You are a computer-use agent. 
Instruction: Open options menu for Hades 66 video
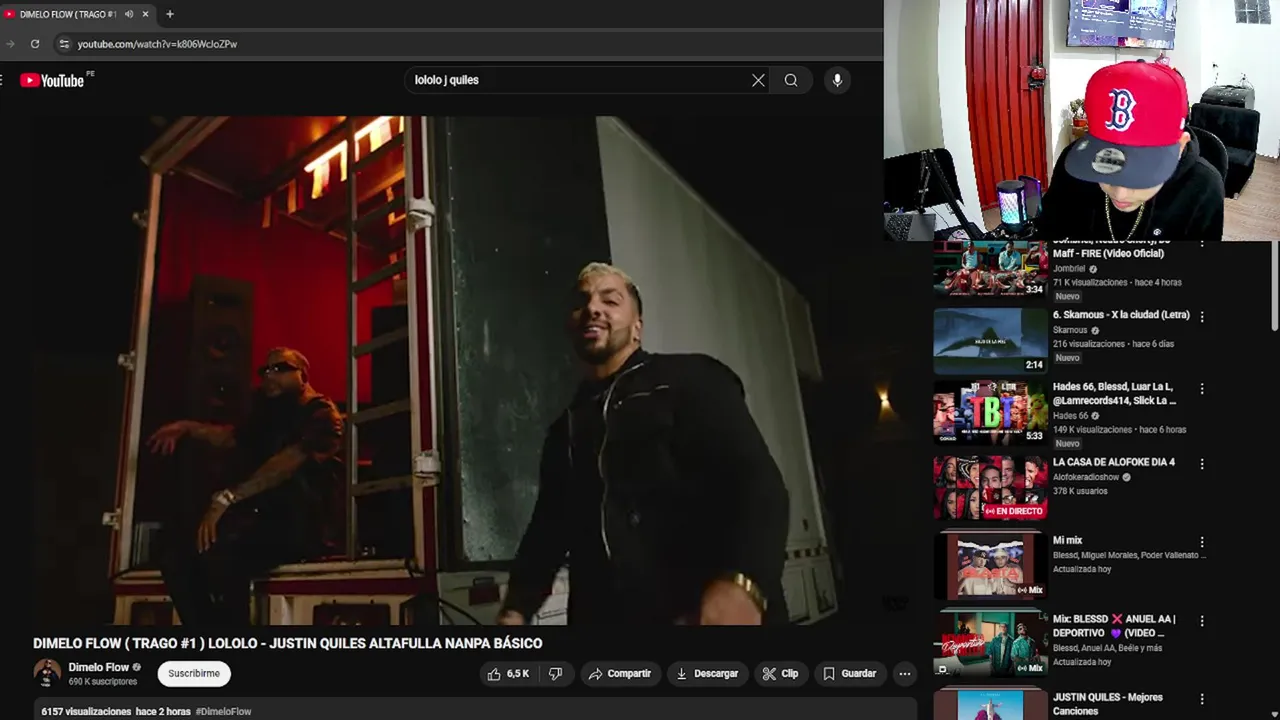1202,388
